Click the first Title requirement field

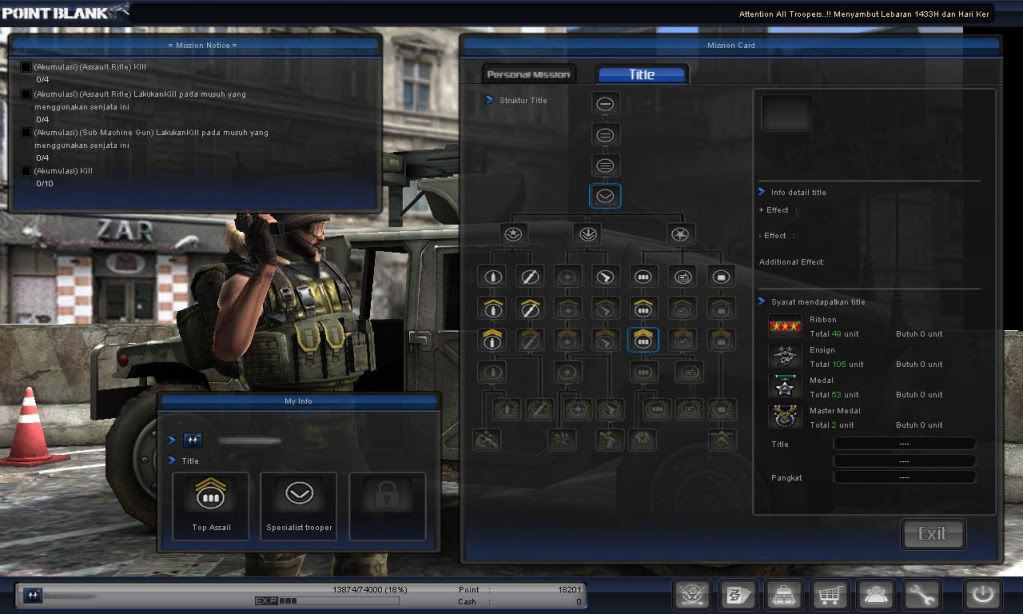tap(904, 444)
